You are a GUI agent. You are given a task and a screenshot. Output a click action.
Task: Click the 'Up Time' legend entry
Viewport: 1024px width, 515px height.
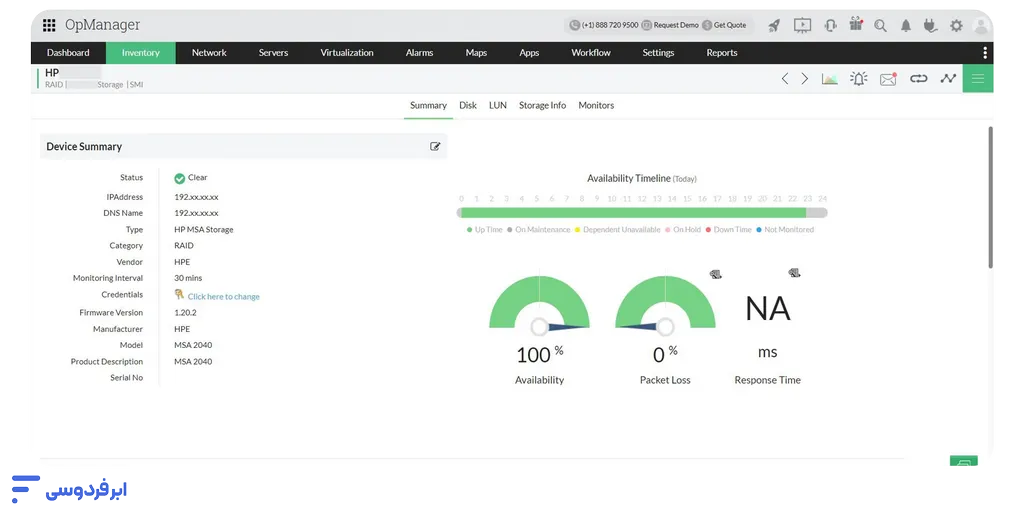(x=485, y=230)
